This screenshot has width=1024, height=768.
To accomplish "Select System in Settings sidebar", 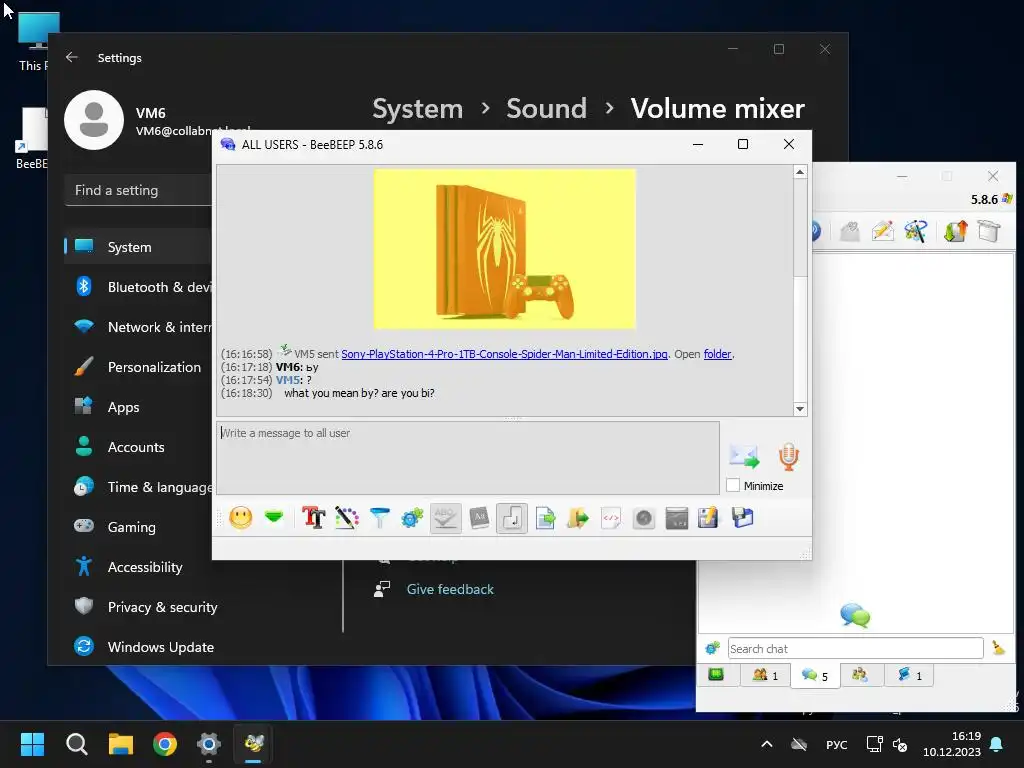I will (x=138, y=247).
